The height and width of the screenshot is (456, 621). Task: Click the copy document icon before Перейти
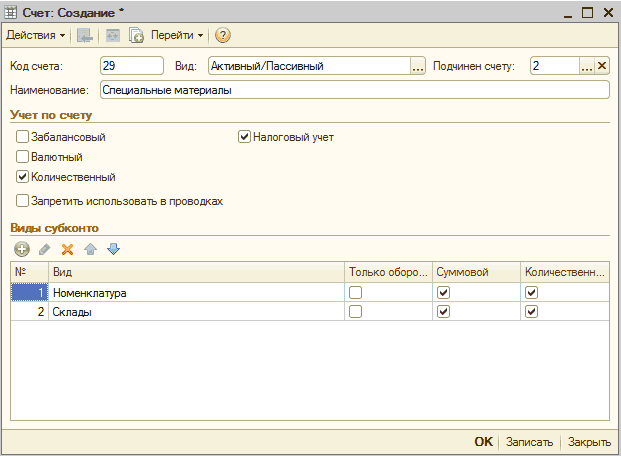pyautogui.click(x=136, y=35)
